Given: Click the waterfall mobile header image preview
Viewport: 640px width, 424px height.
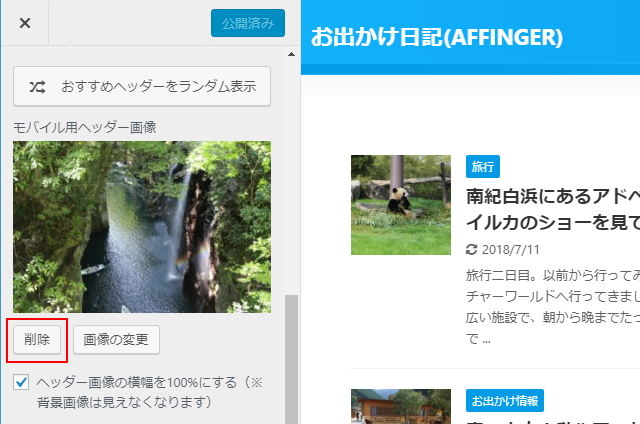Looking at the screenshot, I should point(142,227).
